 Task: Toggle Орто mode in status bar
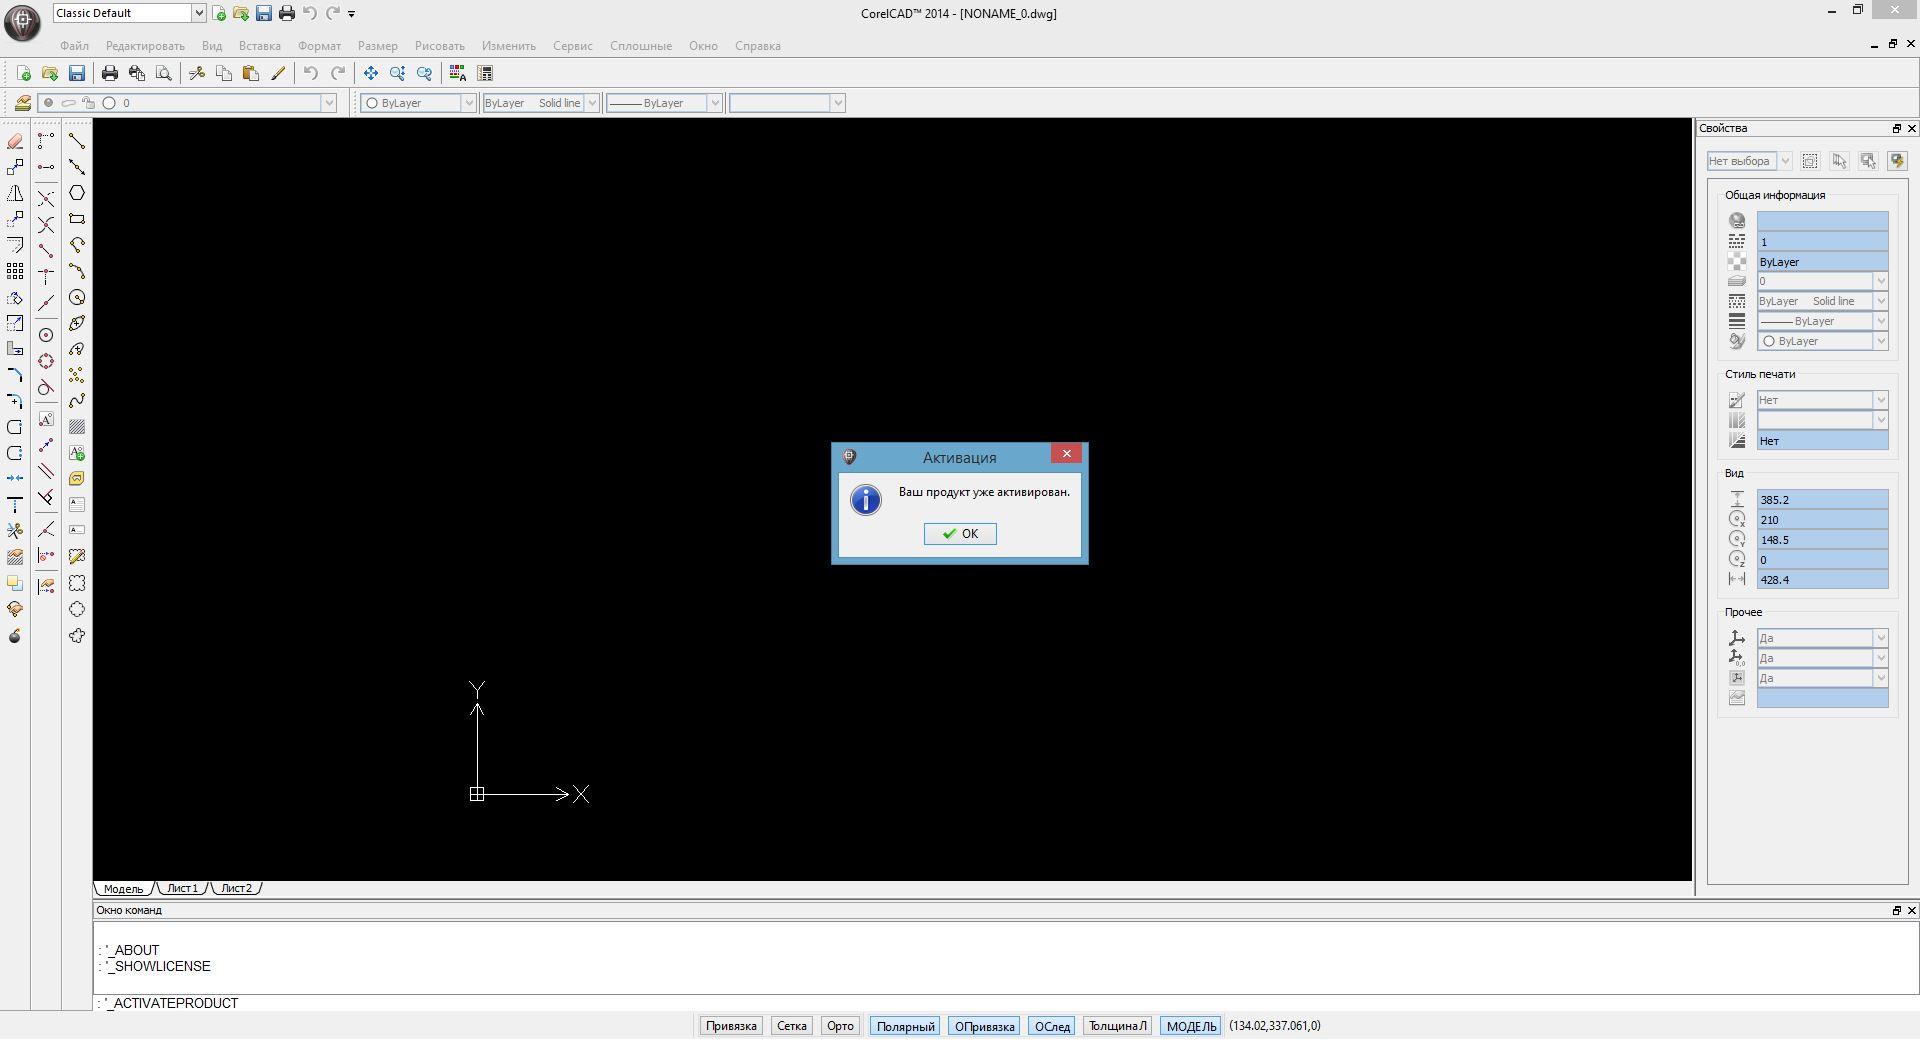click(x=840, y=1026)
